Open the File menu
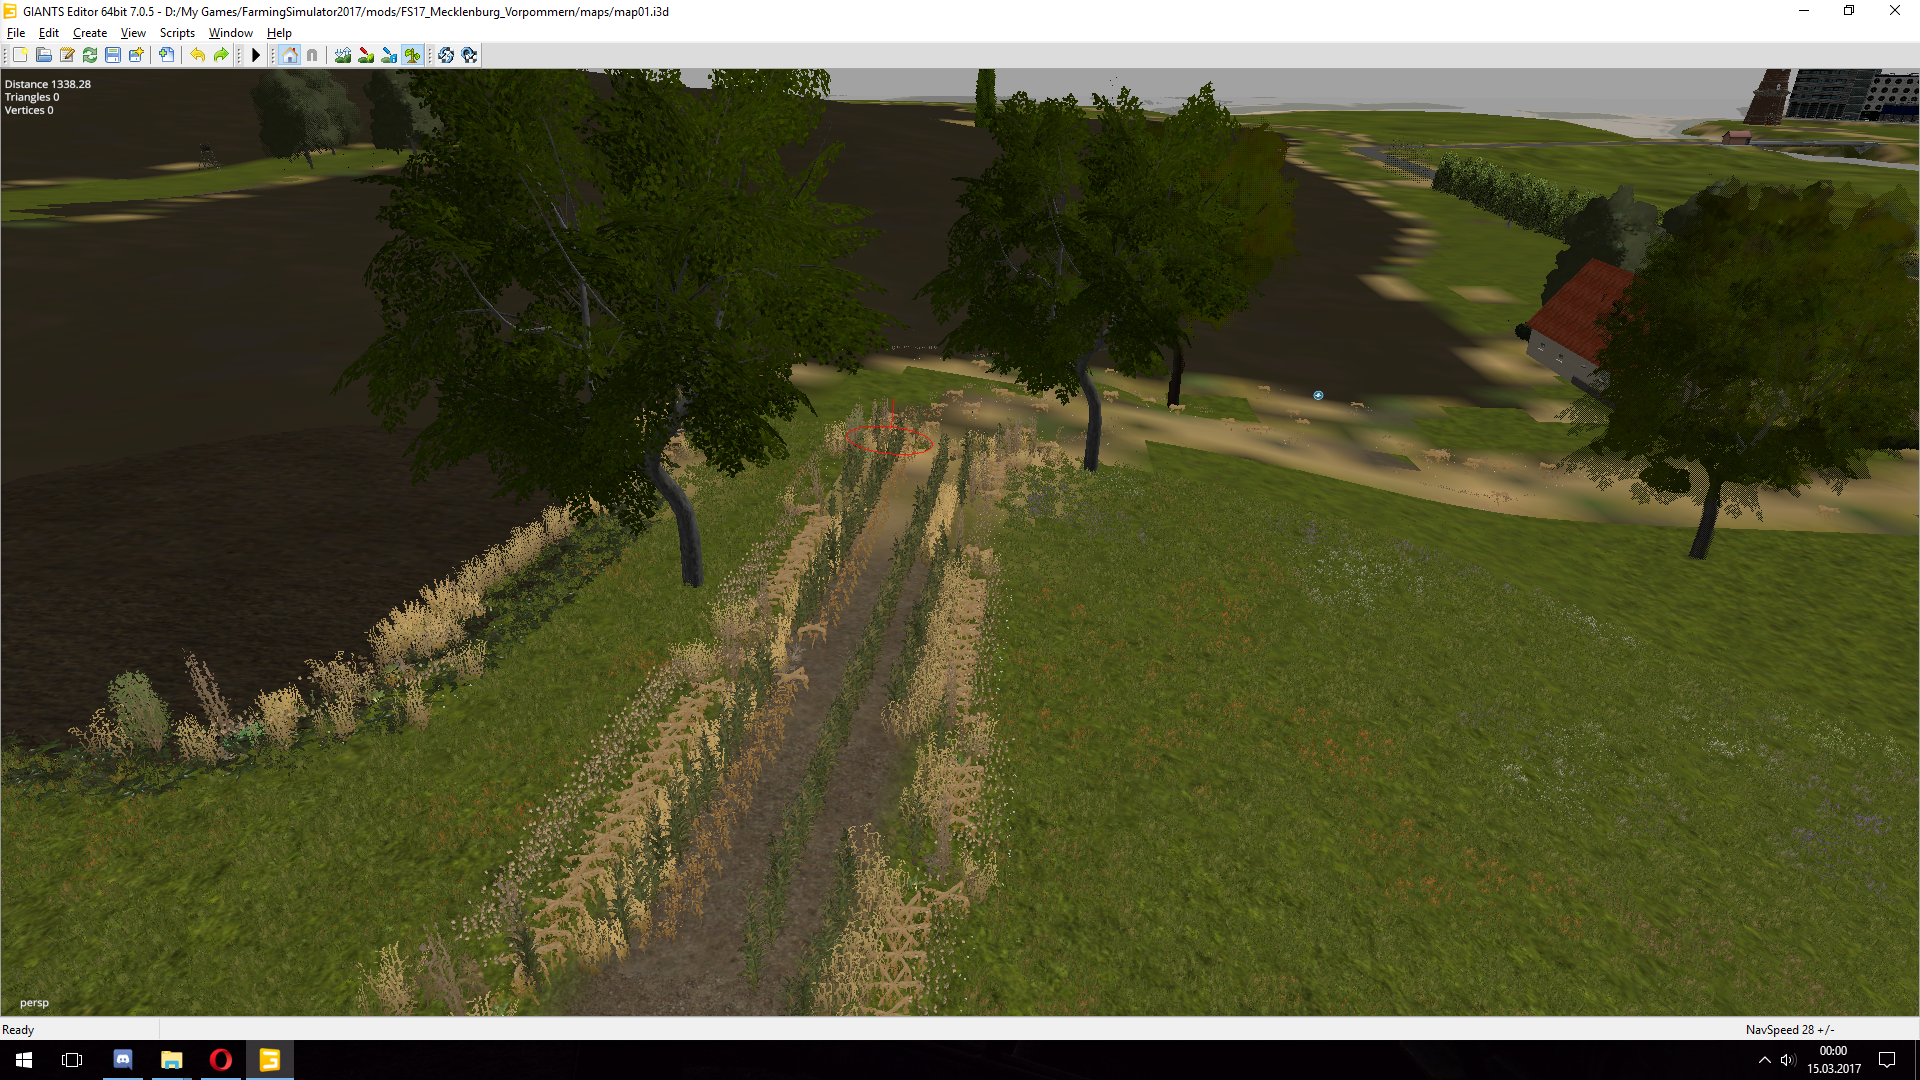Image resolution: width=1920 pixels, height=1080 pixels. click(x=16, y=33)
